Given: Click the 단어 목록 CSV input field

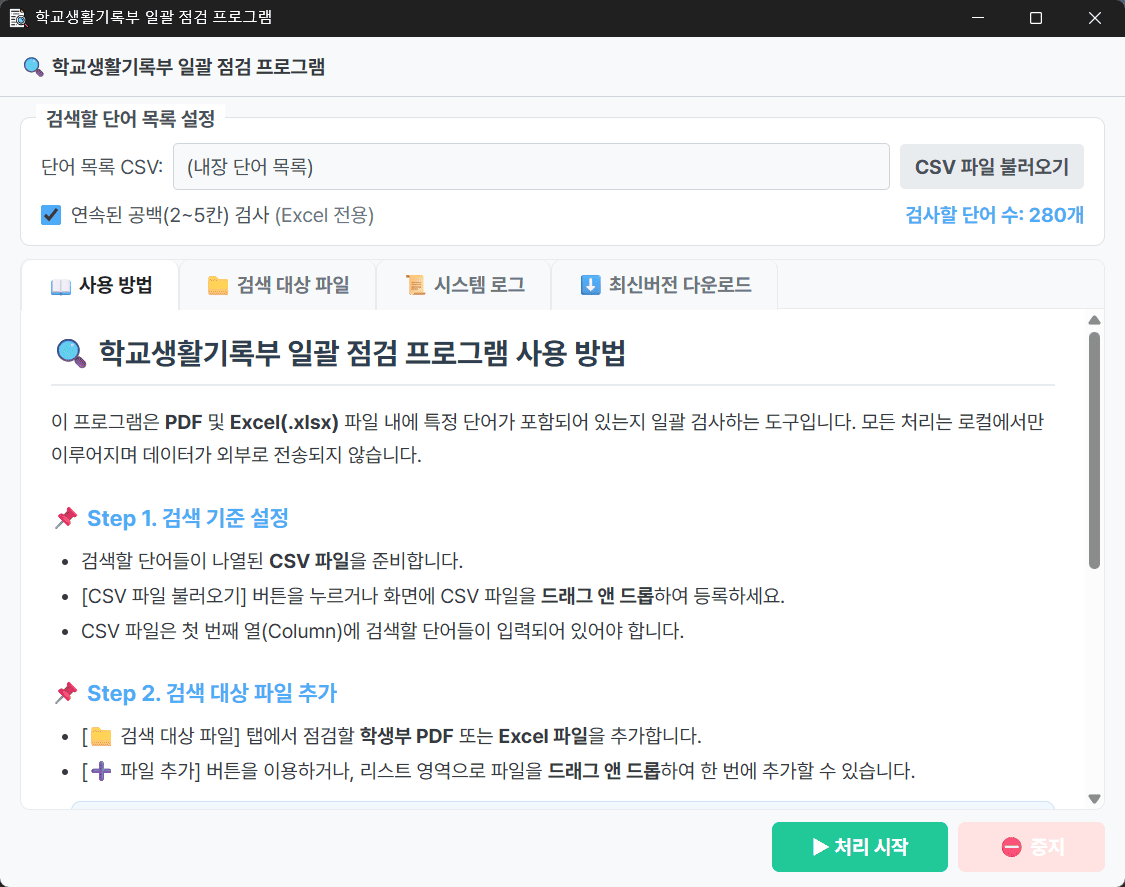Looking at the screenshot, I should [x=531, y=167].
